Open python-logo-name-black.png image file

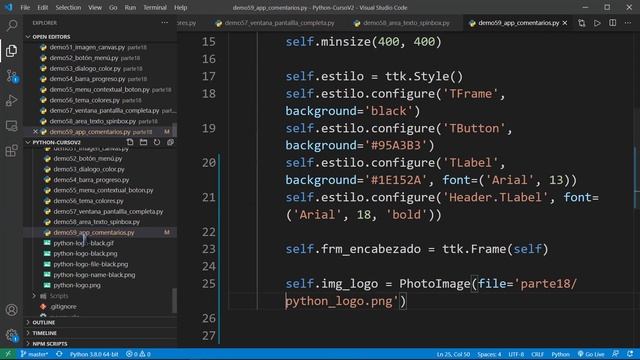(94, 275)
